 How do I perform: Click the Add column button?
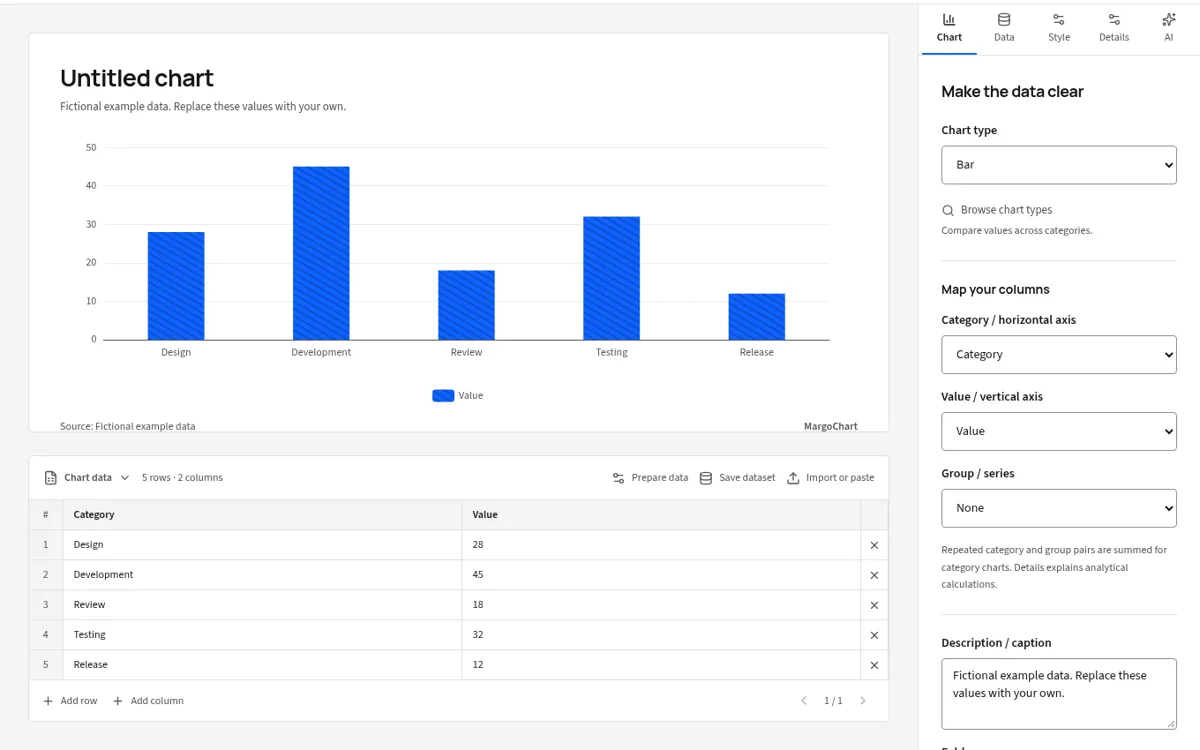[148, 701]
